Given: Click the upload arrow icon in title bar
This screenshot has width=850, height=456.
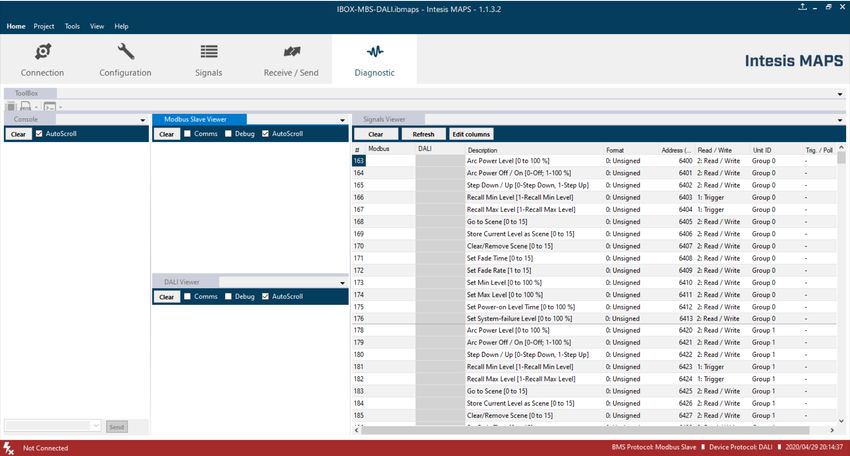Looking at the screenshot, I should click(802, 7).
